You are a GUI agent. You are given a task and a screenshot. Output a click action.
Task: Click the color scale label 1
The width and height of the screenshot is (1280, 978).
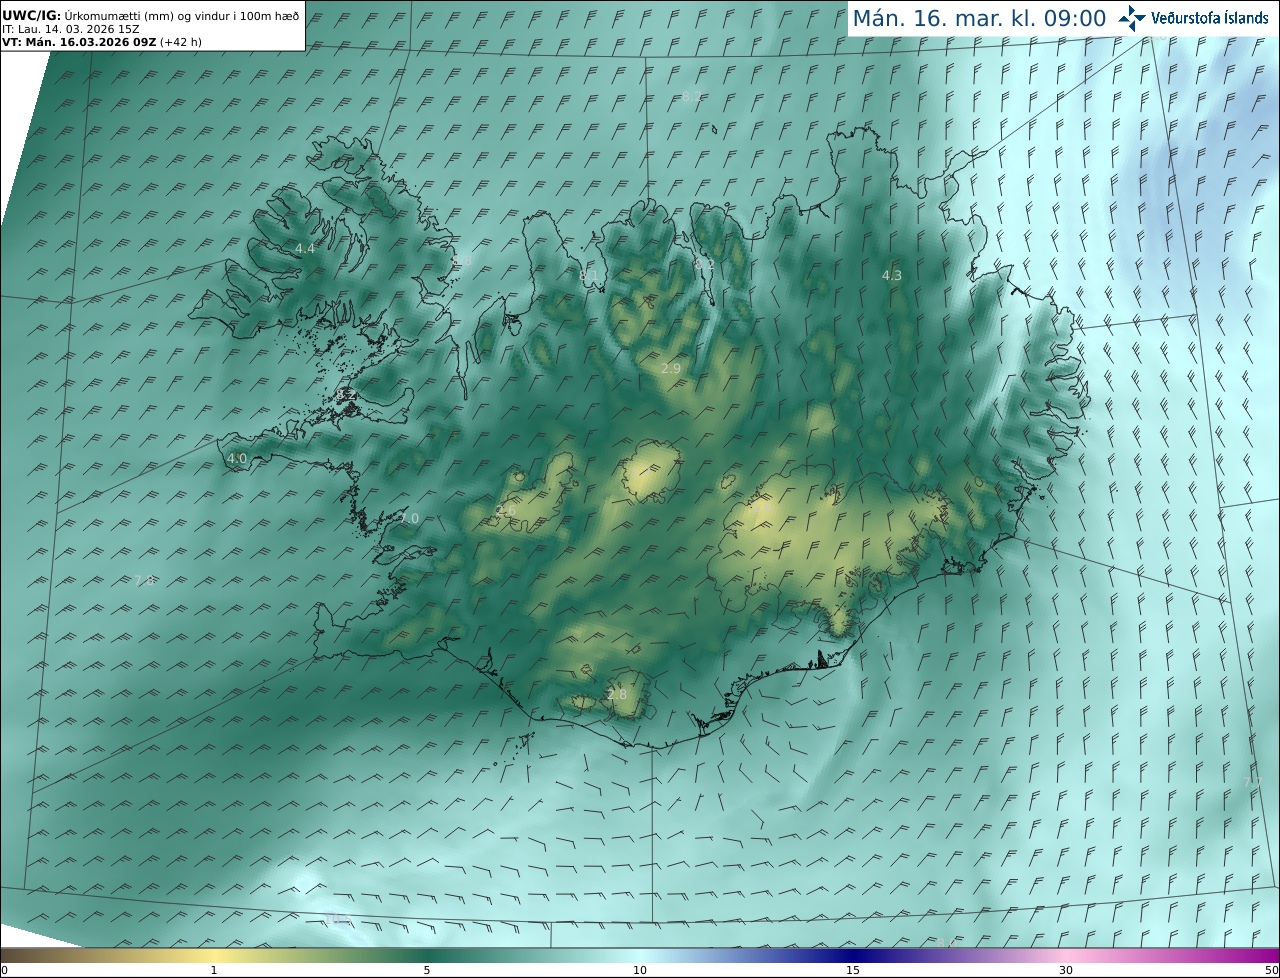pos(214,970)
